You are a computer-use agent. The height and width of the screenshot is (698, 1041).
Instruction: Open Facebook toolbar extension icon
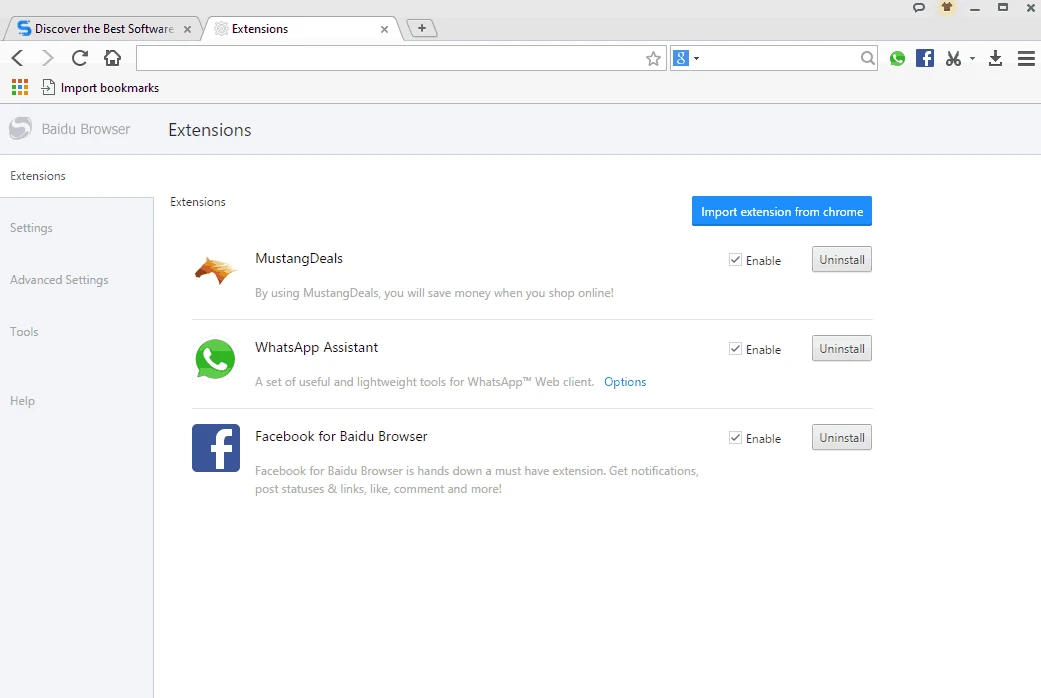point(925,58)
